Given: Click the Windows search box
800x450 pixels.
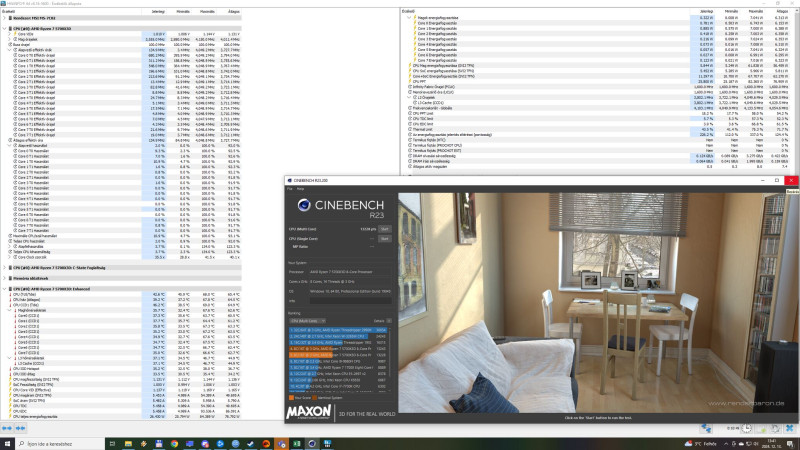Looking at the screenshot, I should (x=60, y=444).
